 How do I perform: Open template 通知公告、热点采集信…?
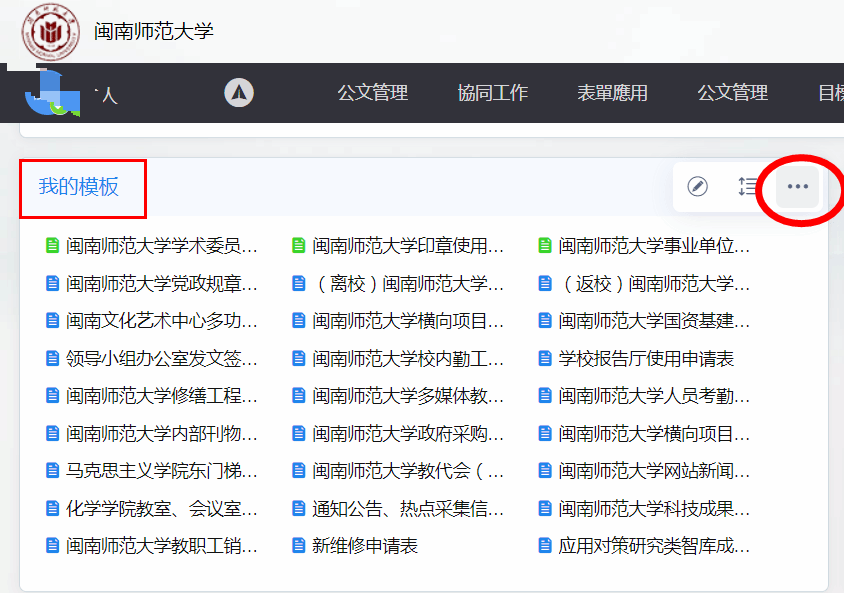click(408, 509)
